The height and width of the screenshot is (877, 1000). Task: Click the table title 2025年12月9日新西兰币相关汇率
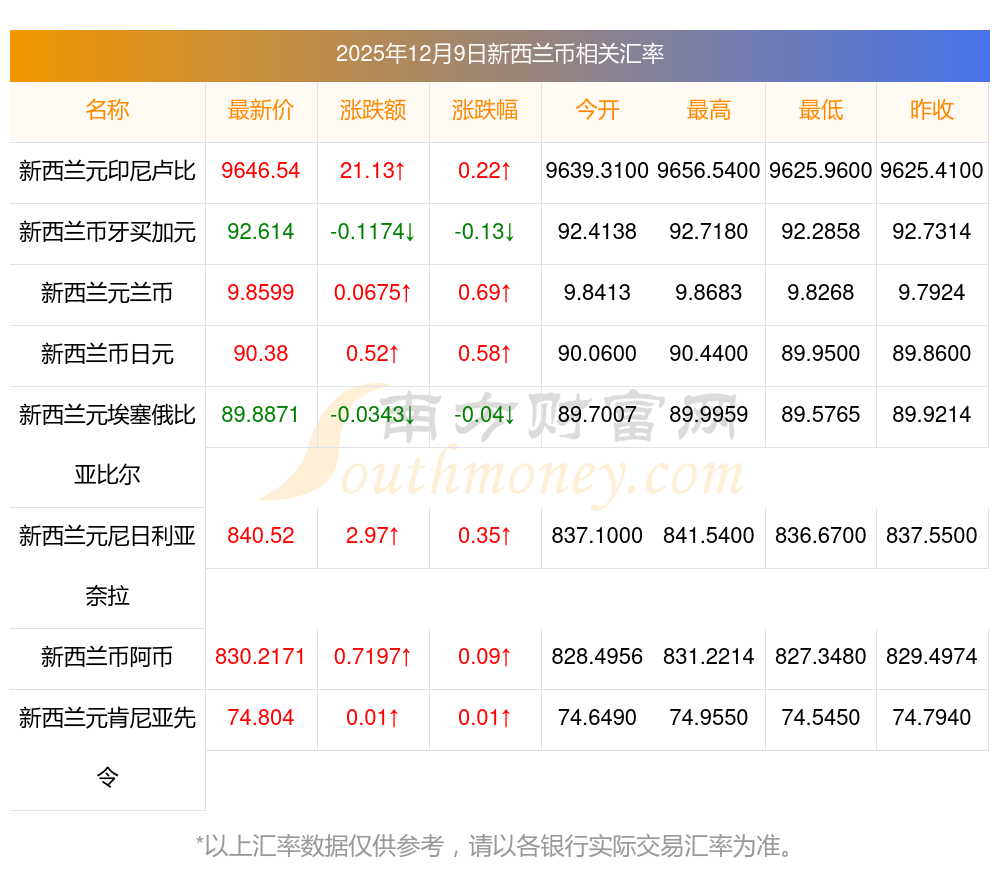pos(499,54)
